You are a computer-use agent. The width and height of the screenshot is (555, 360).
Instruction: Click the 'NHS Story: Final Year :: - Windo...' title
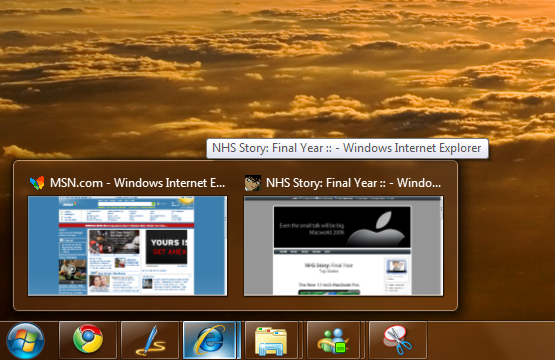[x=353, y=183]
